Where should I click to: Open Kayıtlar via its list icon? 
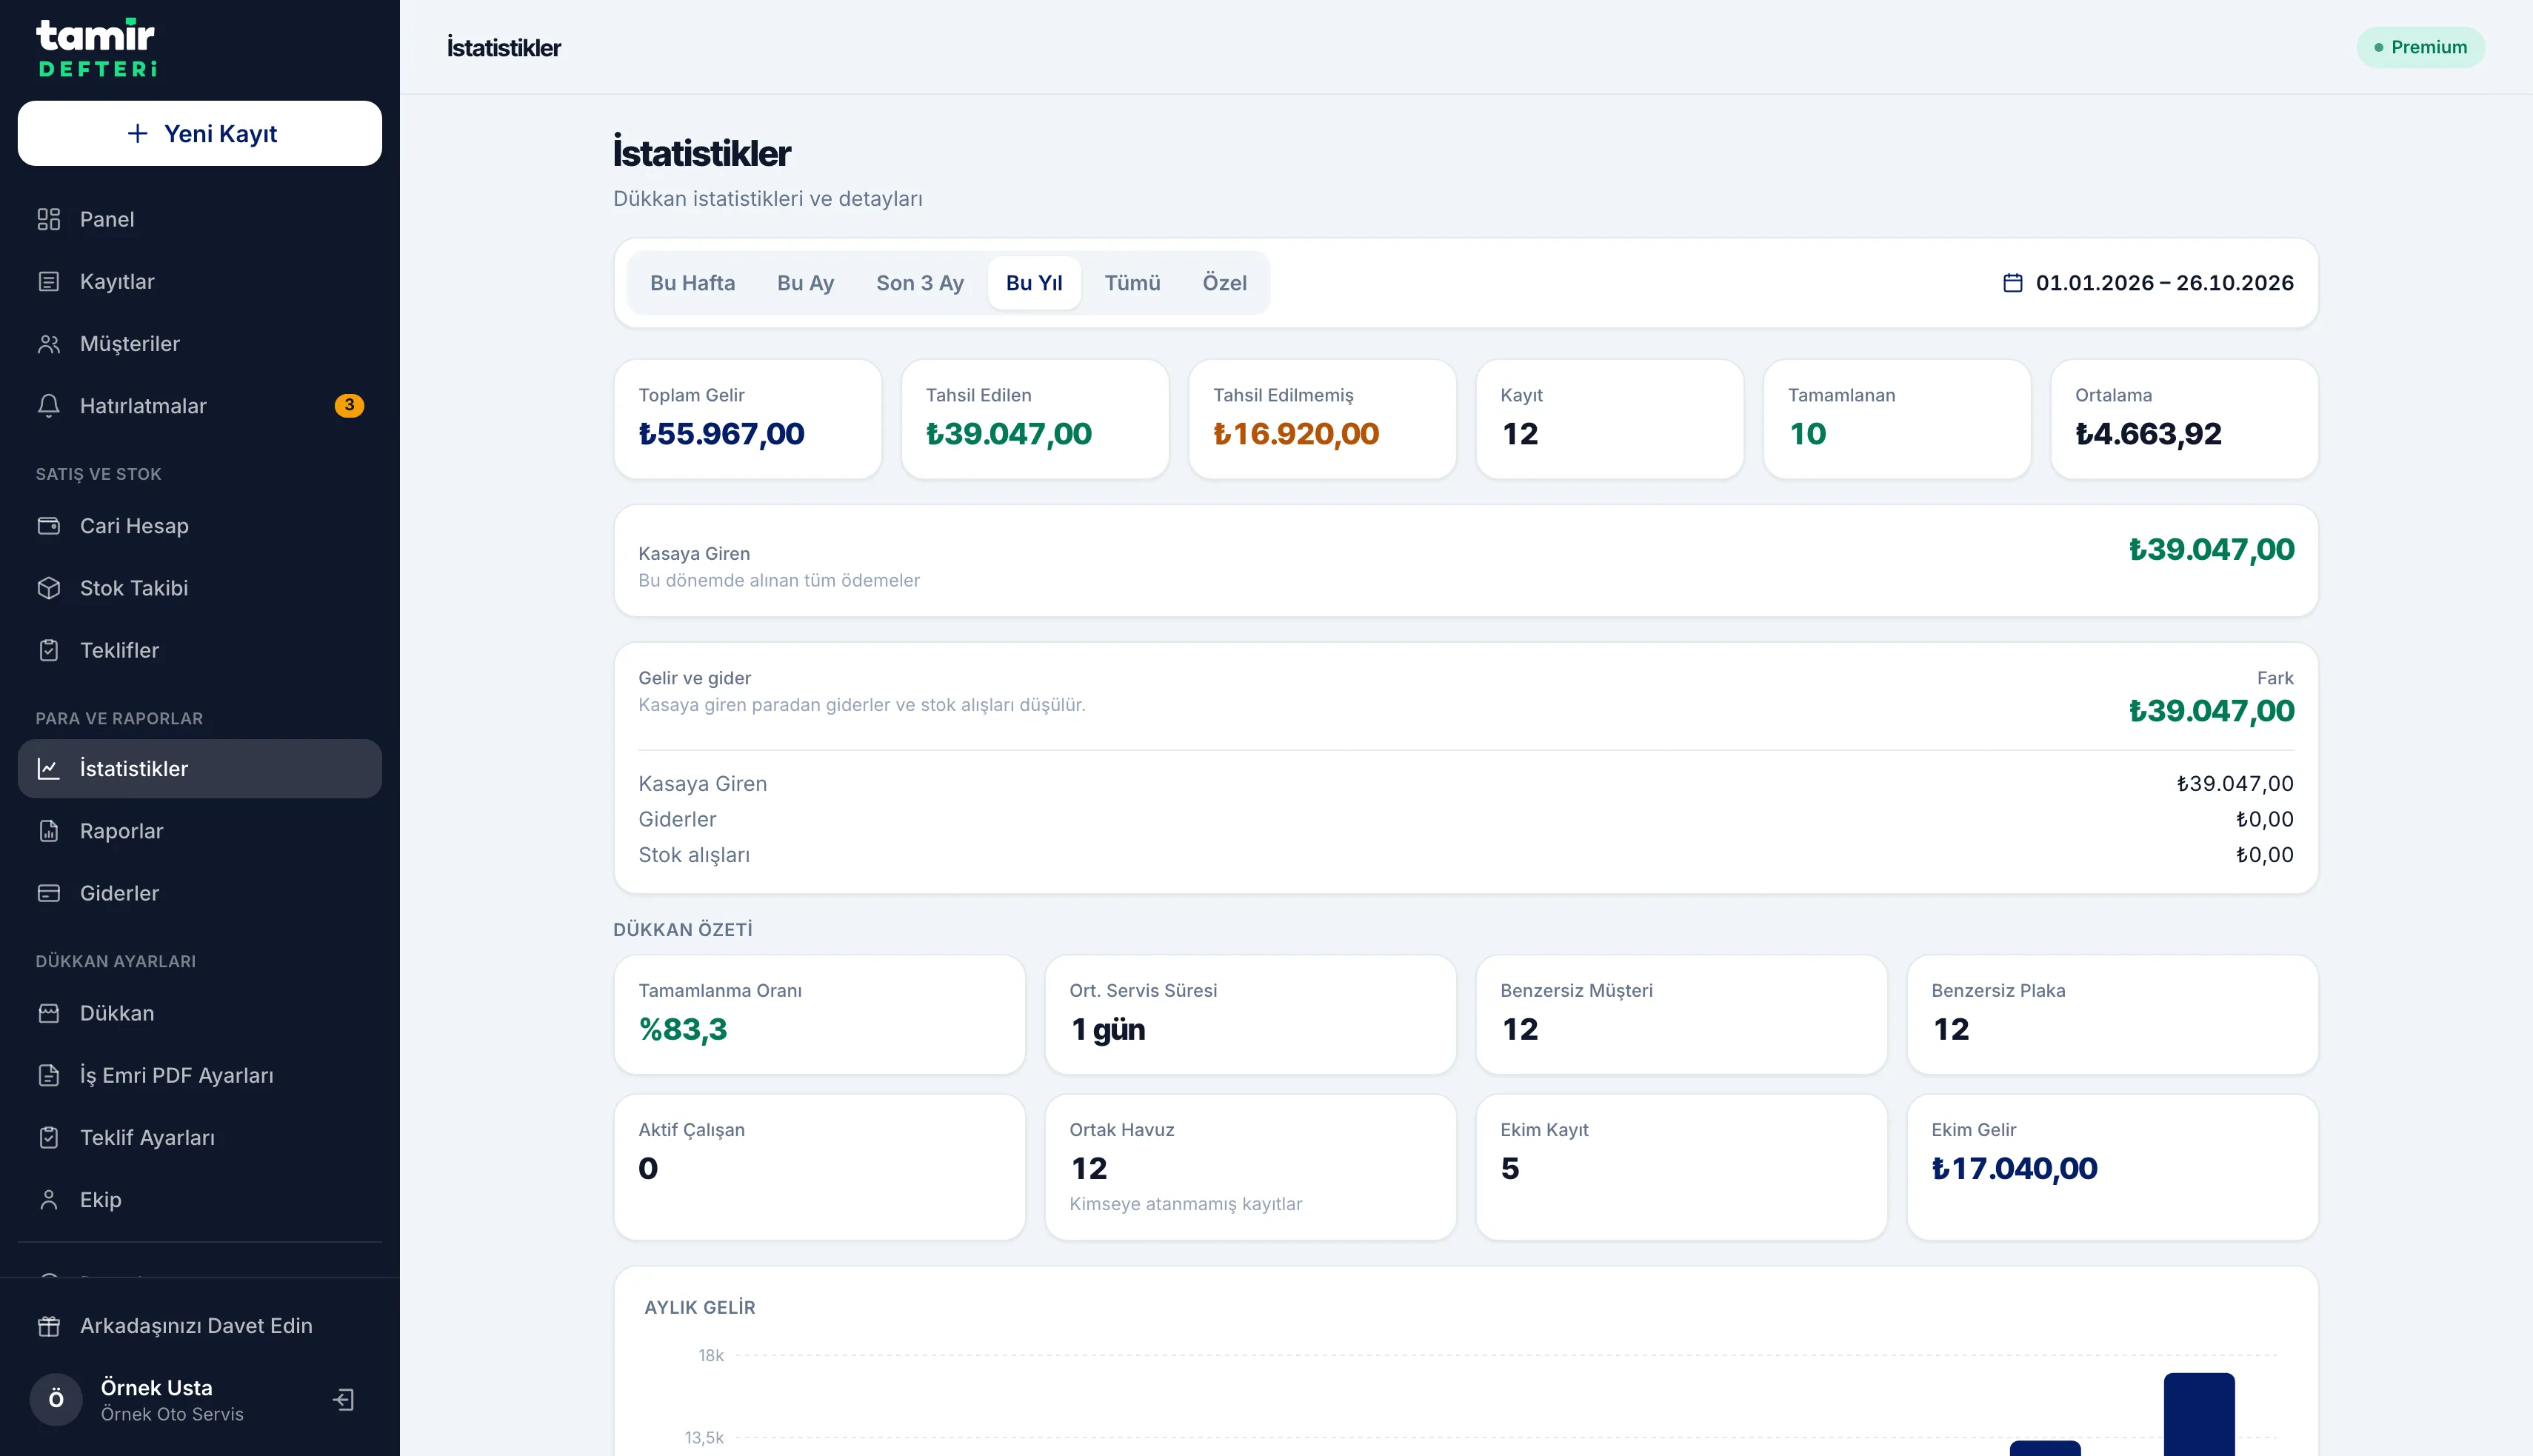[x=48, y=281]
